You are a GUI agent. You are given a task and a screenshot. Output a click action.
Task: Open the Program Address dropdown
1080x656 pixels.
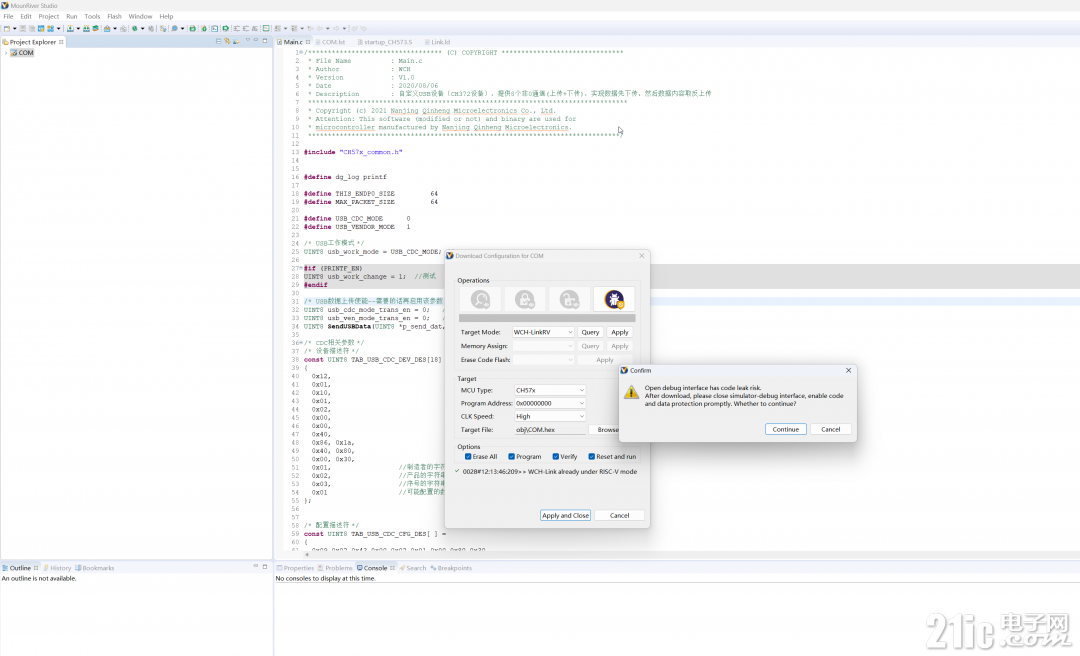550,403
